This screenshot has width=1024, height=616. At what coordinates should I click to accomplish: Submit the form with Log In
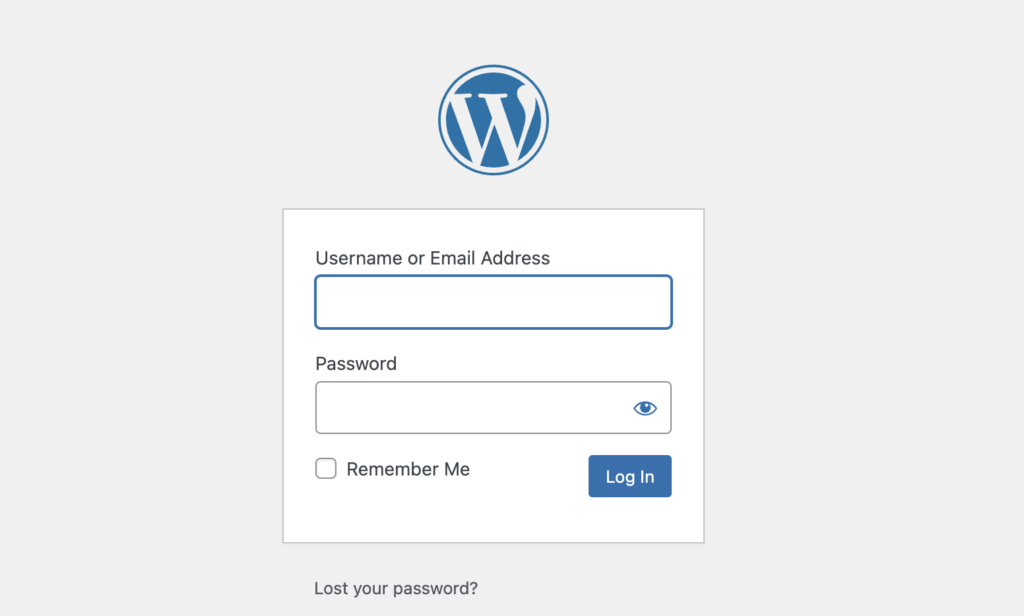pos(629,477)
